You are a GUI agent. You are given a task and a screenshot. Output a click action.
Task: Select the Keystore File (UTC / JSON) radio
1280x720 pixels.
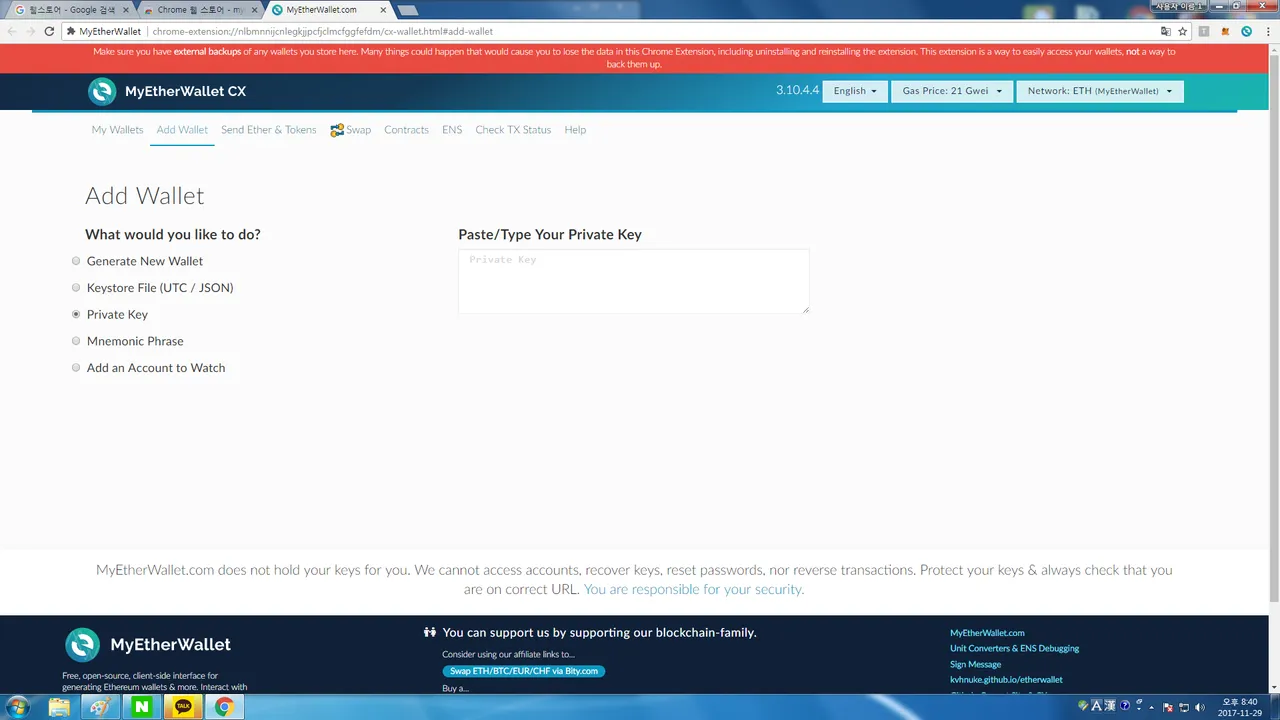tap(76, 288)
